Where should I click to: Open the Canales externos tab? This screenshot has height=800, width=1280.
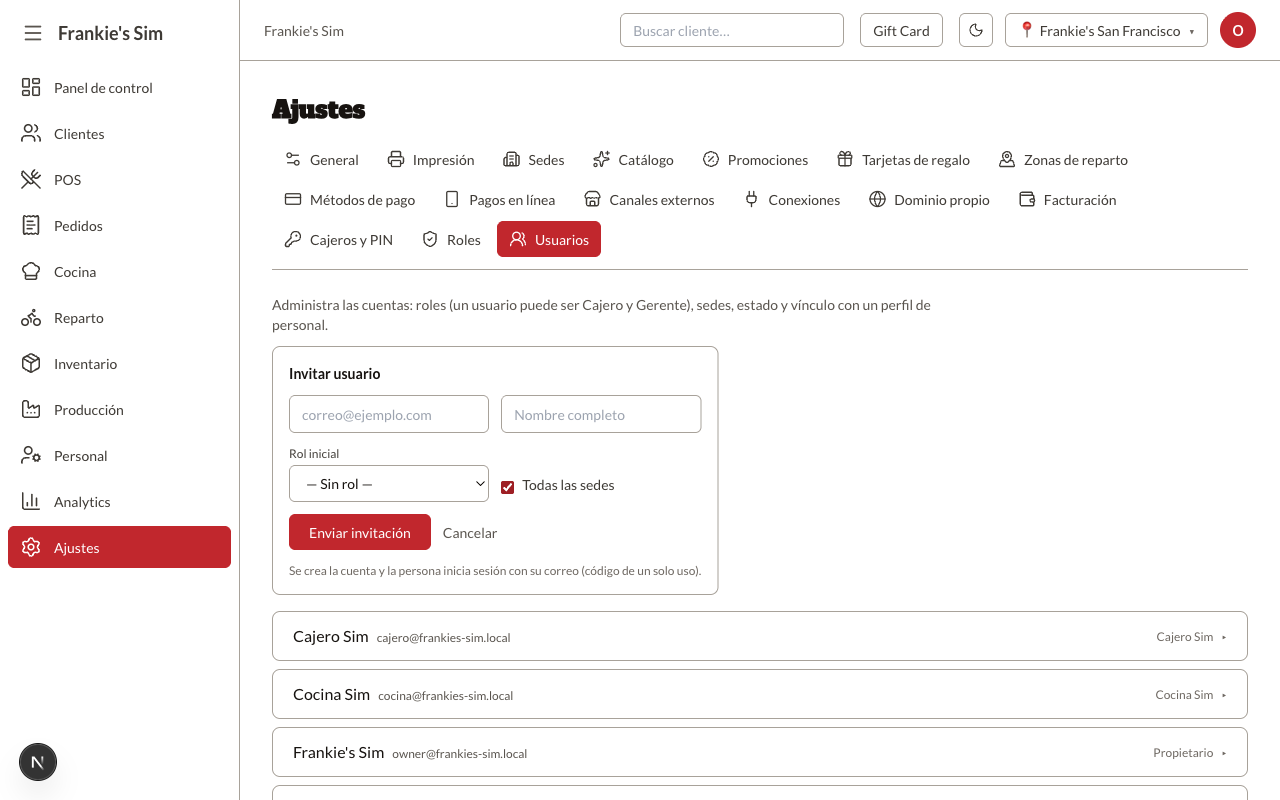coord(649,199)
